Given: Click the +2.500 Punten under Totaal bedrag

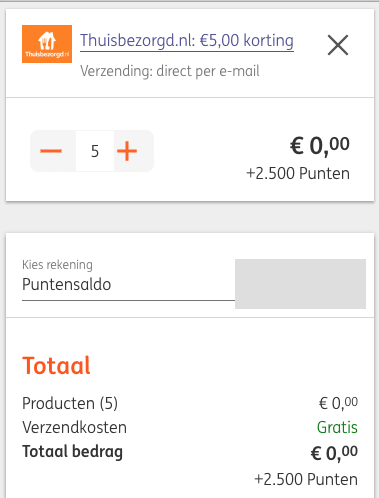Looking at the screenshot, I should coord(306,479).
